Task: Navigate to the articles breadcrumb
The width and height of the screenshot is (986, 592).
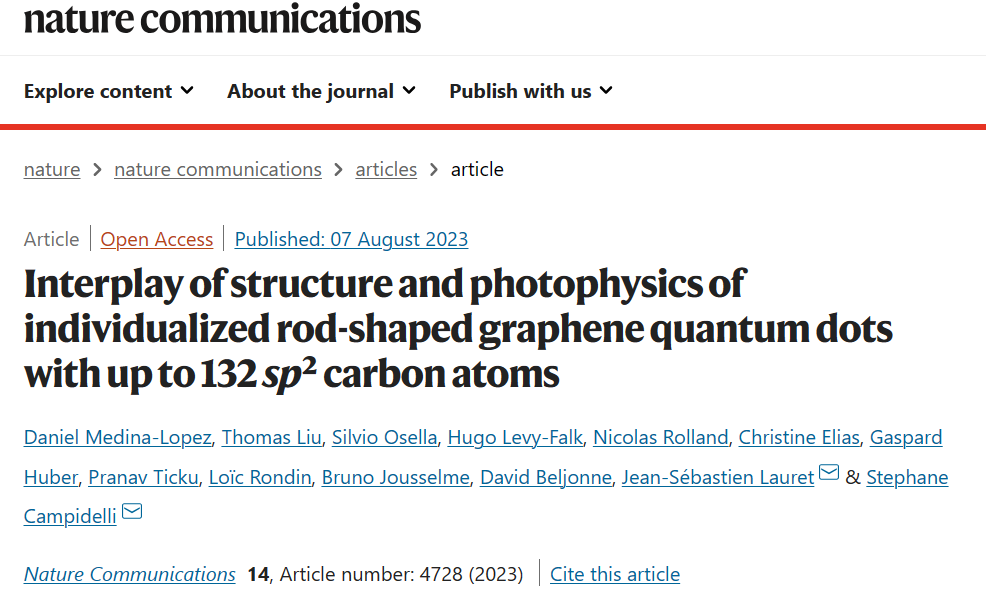Action: click(x=386, y=169)
